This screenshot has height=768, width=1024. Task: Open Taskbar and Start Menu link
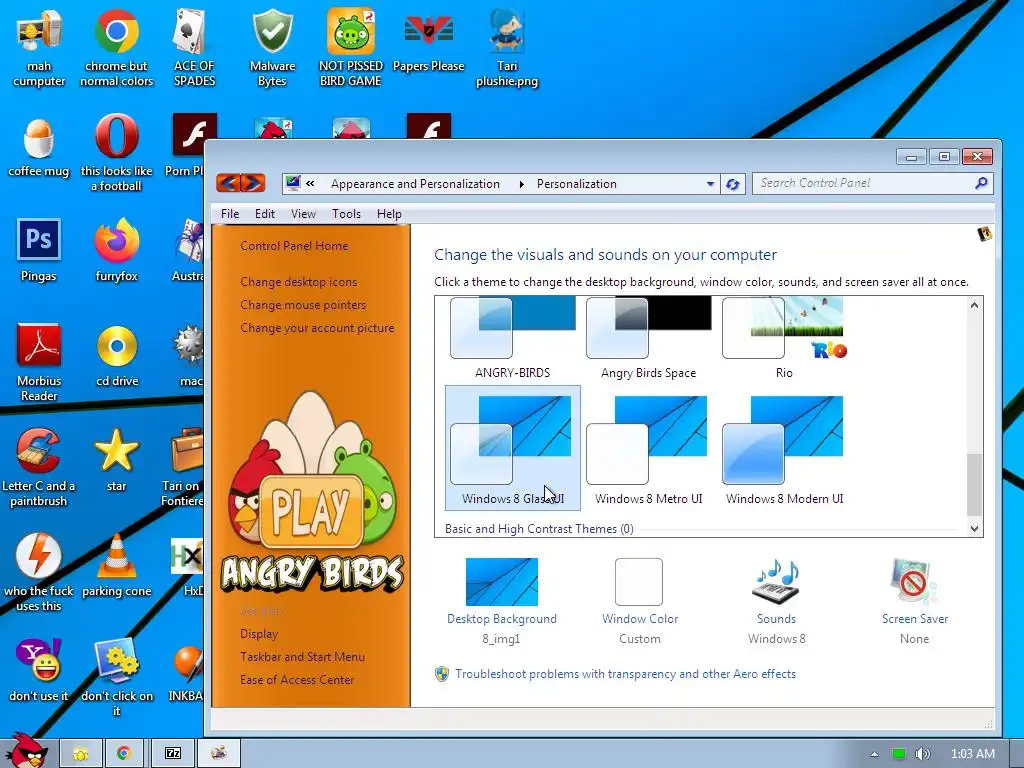coord(302,657)
